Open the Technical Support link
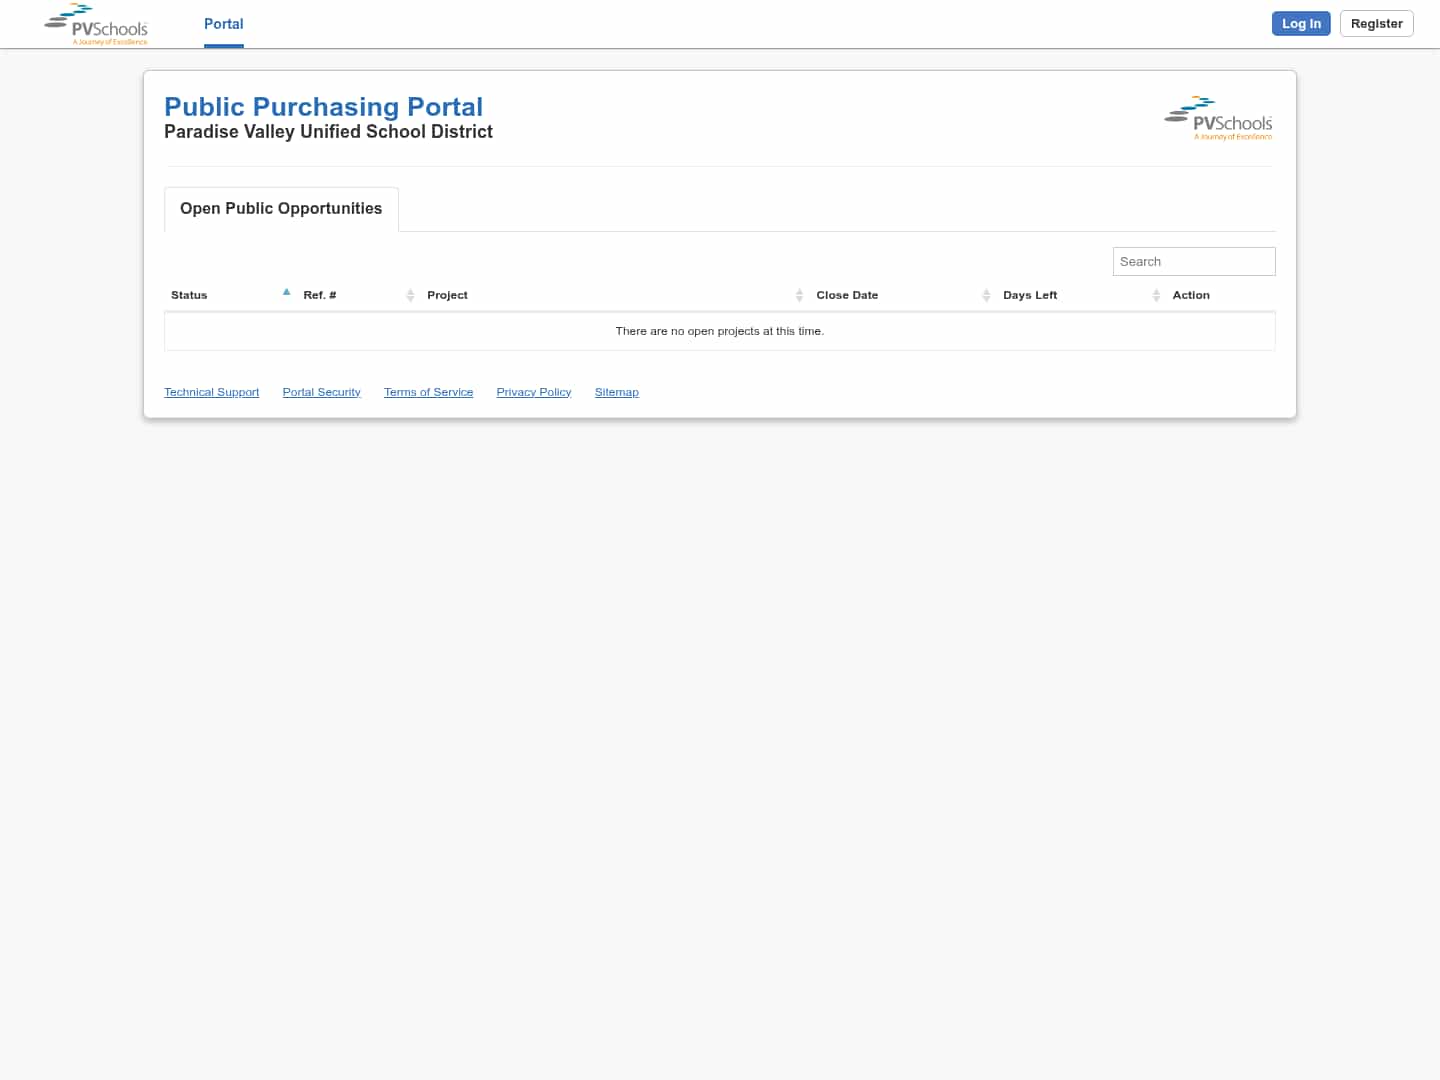Image resolution: width=1440 pixels, height=1080 pixels. (x=211, y=391)
